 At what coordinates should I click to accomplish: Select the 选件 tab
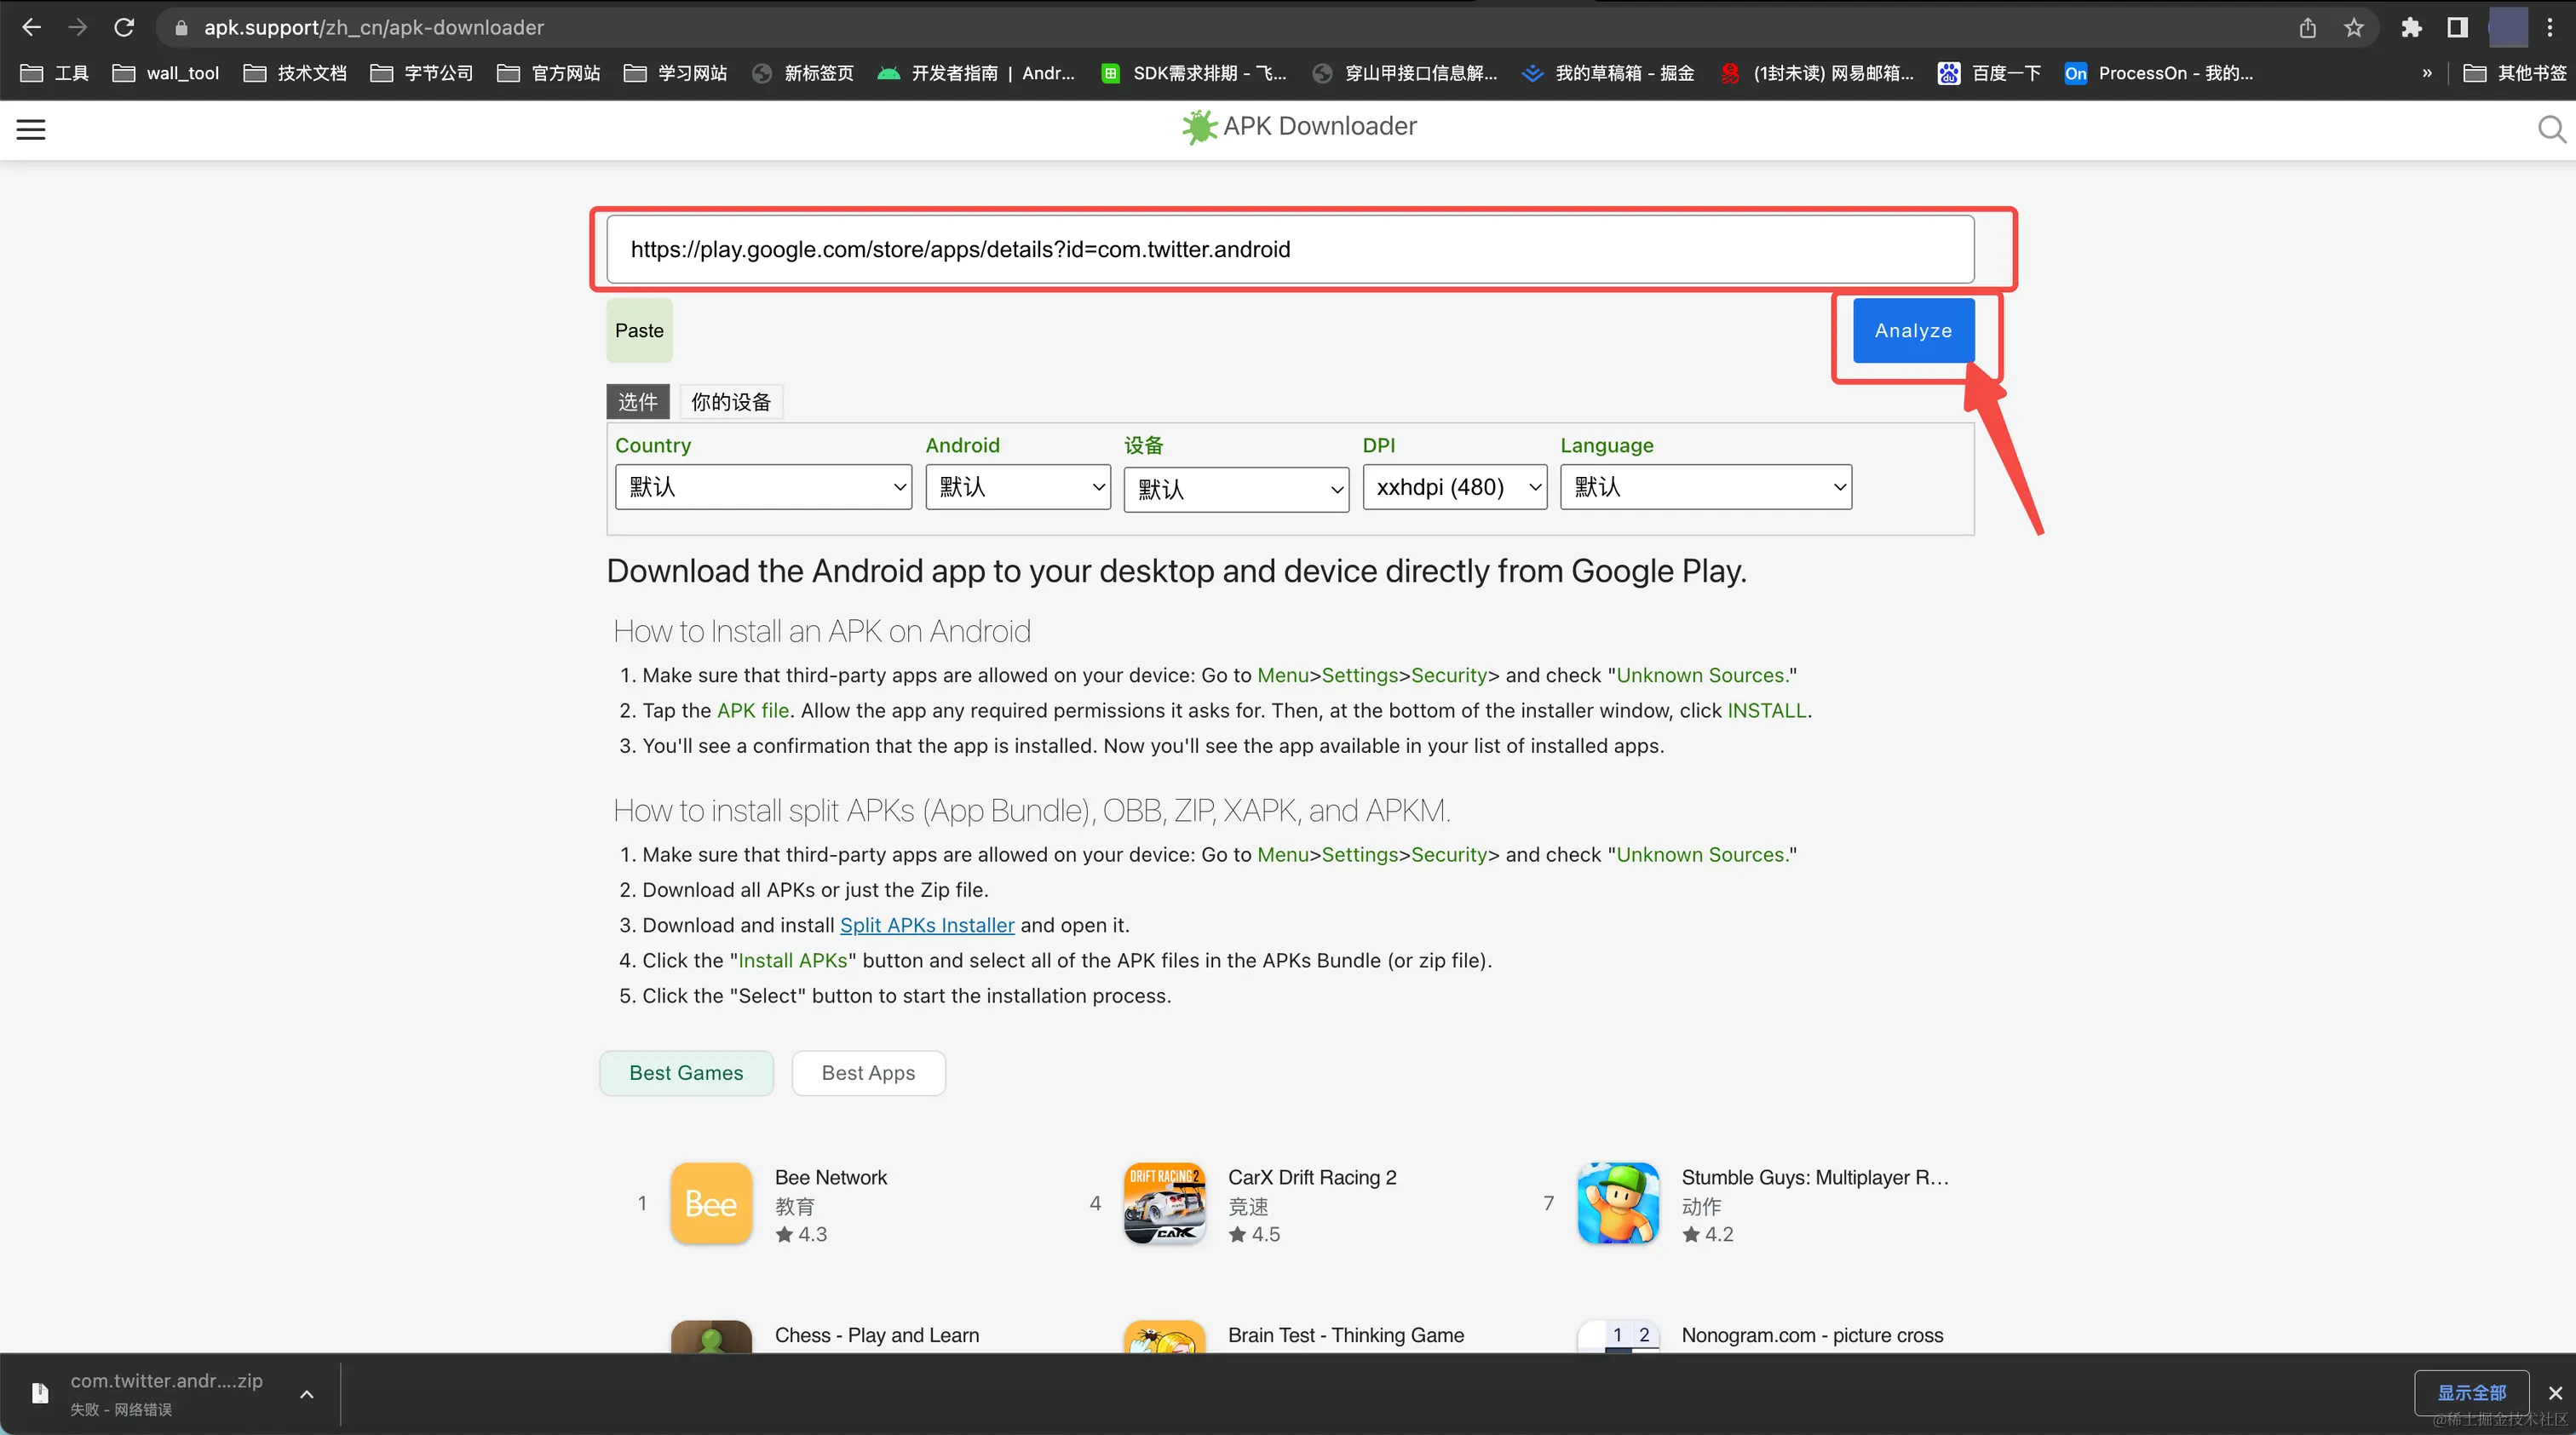(638, 402)
